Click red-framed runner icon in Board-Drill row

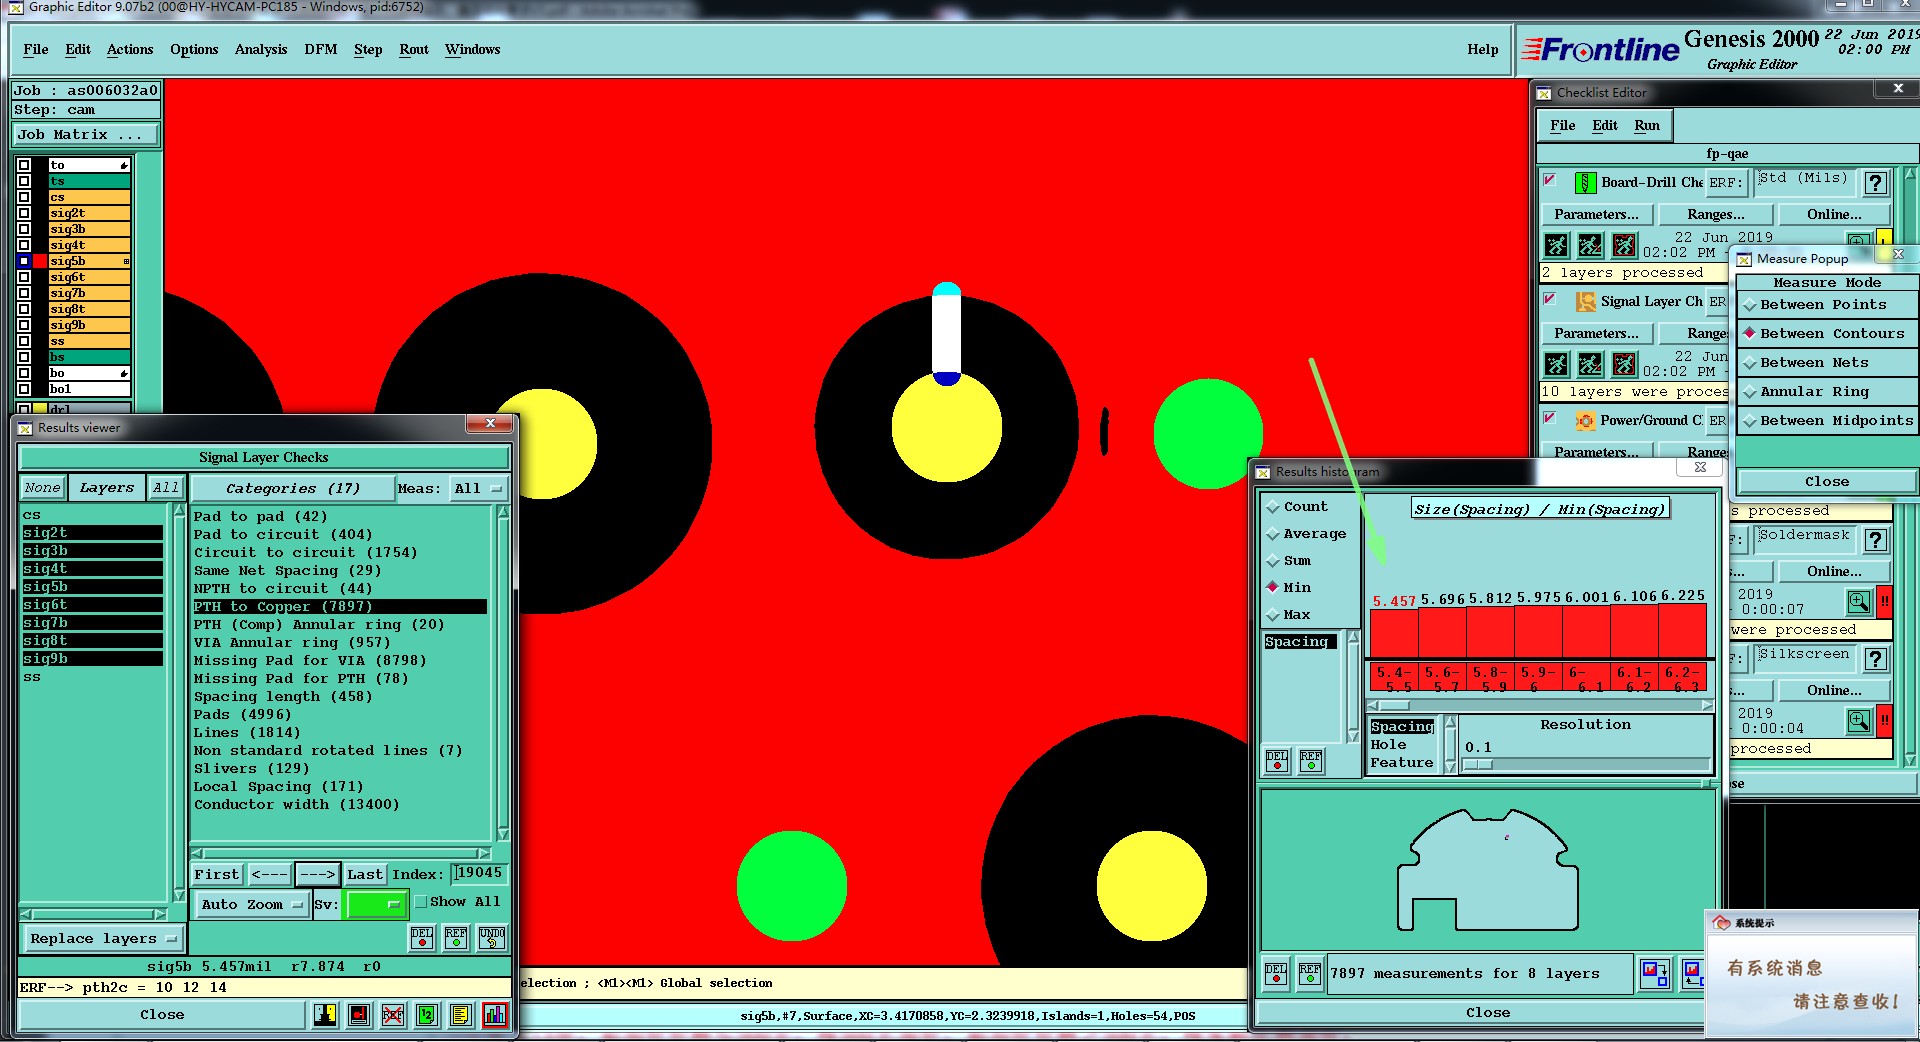[x=1625, y=245]
